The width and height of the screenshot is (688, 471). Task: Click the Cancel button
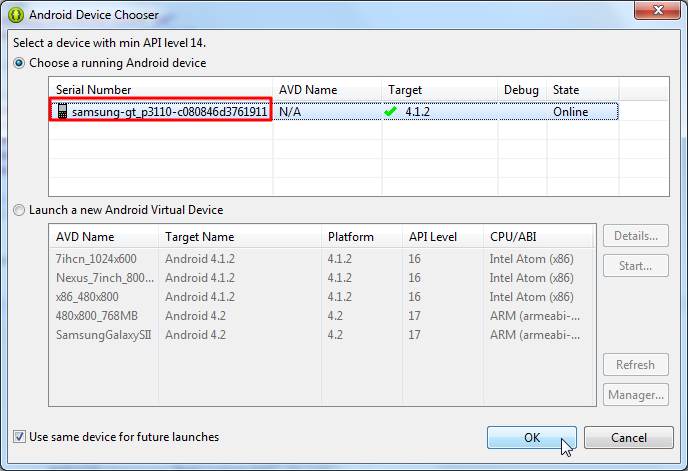pyautogui.click(x=629, y=438)
